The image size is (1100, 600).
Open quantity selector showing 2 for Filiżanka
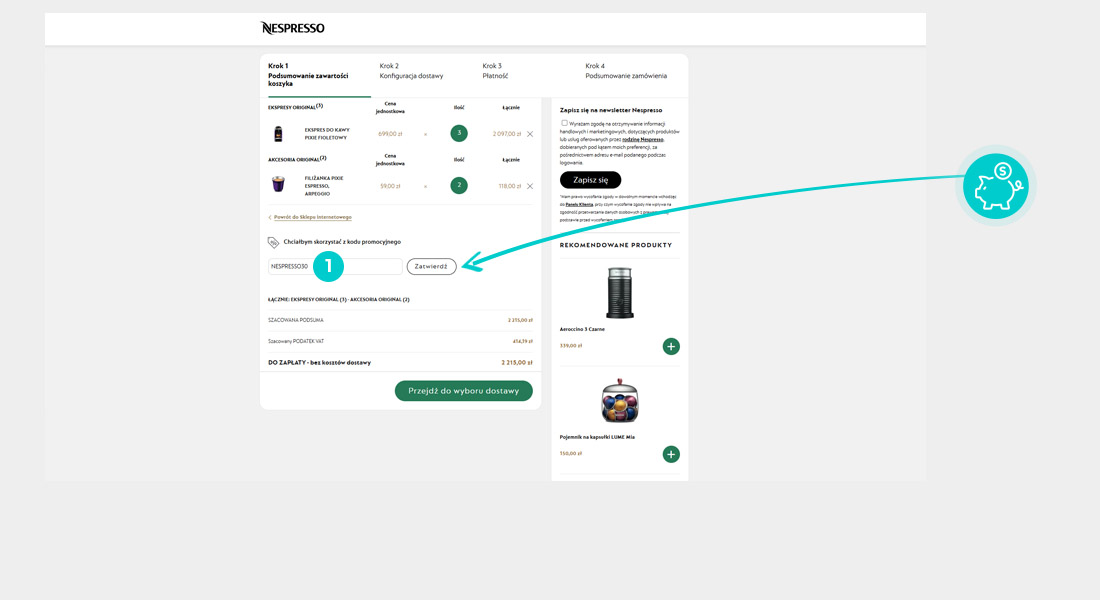pyautogui.click(x=459, y=185)
